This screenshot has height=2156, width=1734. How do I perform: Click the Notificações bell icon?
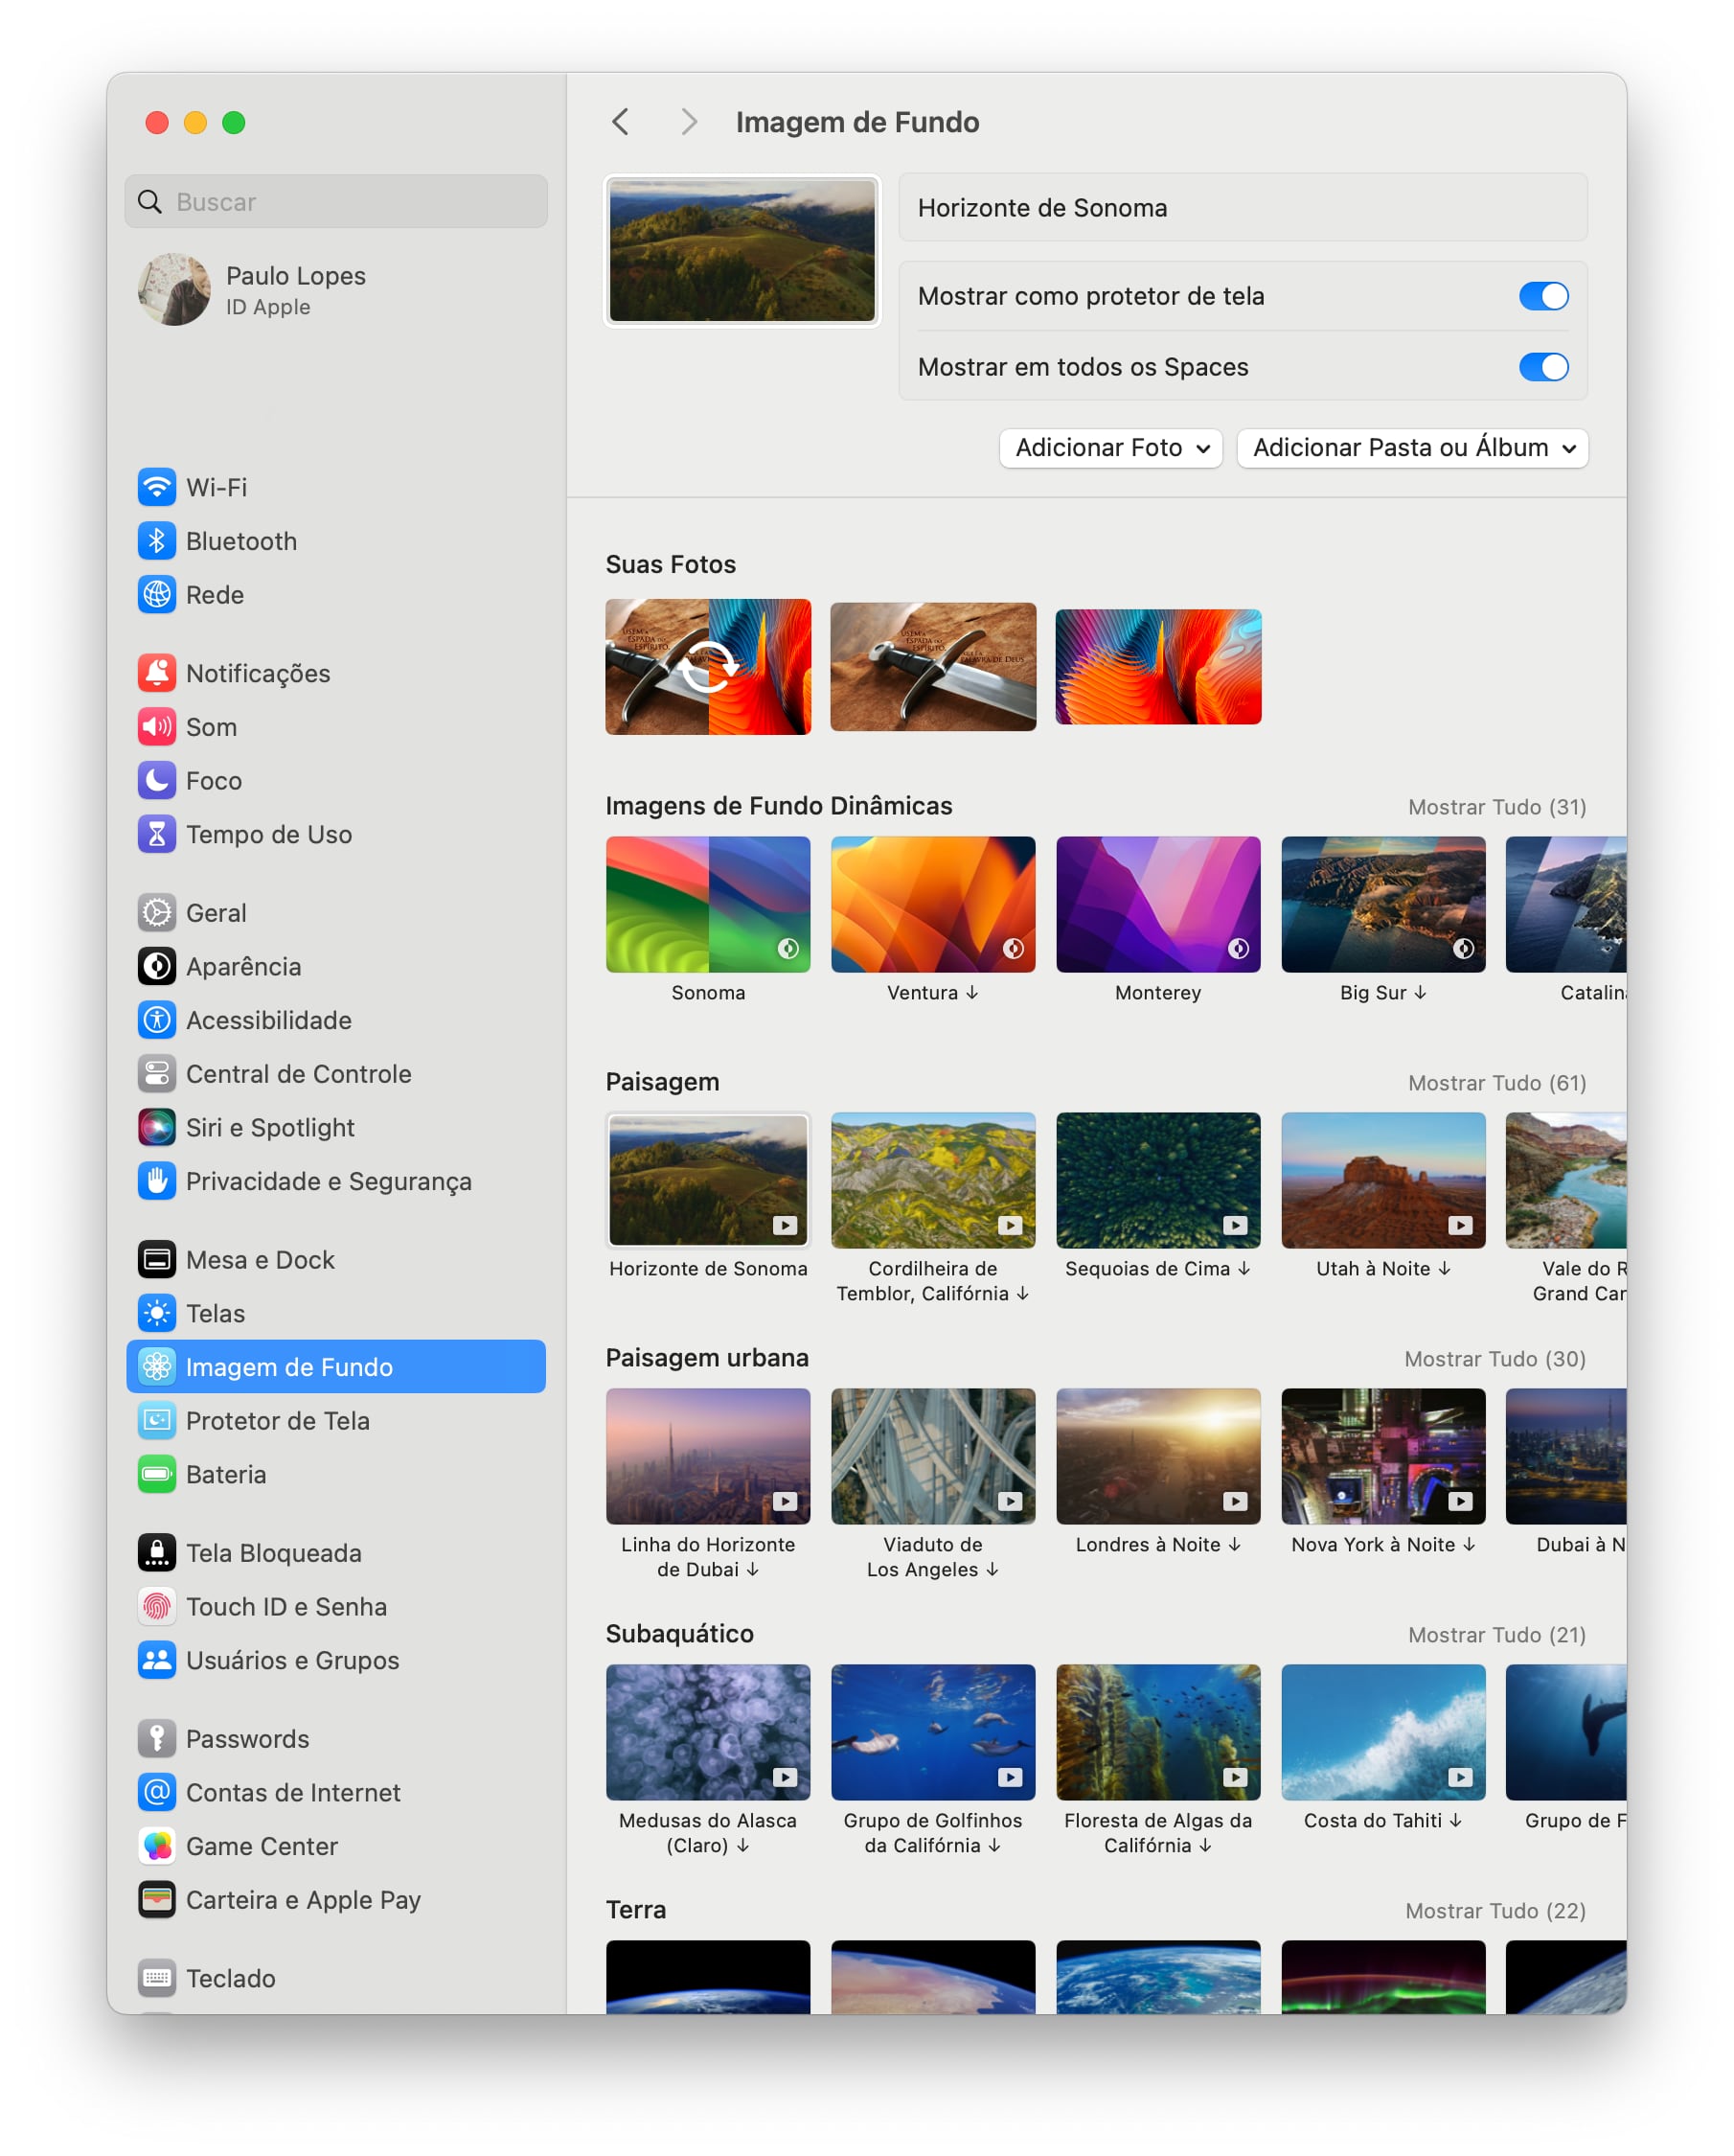point(157,673)
